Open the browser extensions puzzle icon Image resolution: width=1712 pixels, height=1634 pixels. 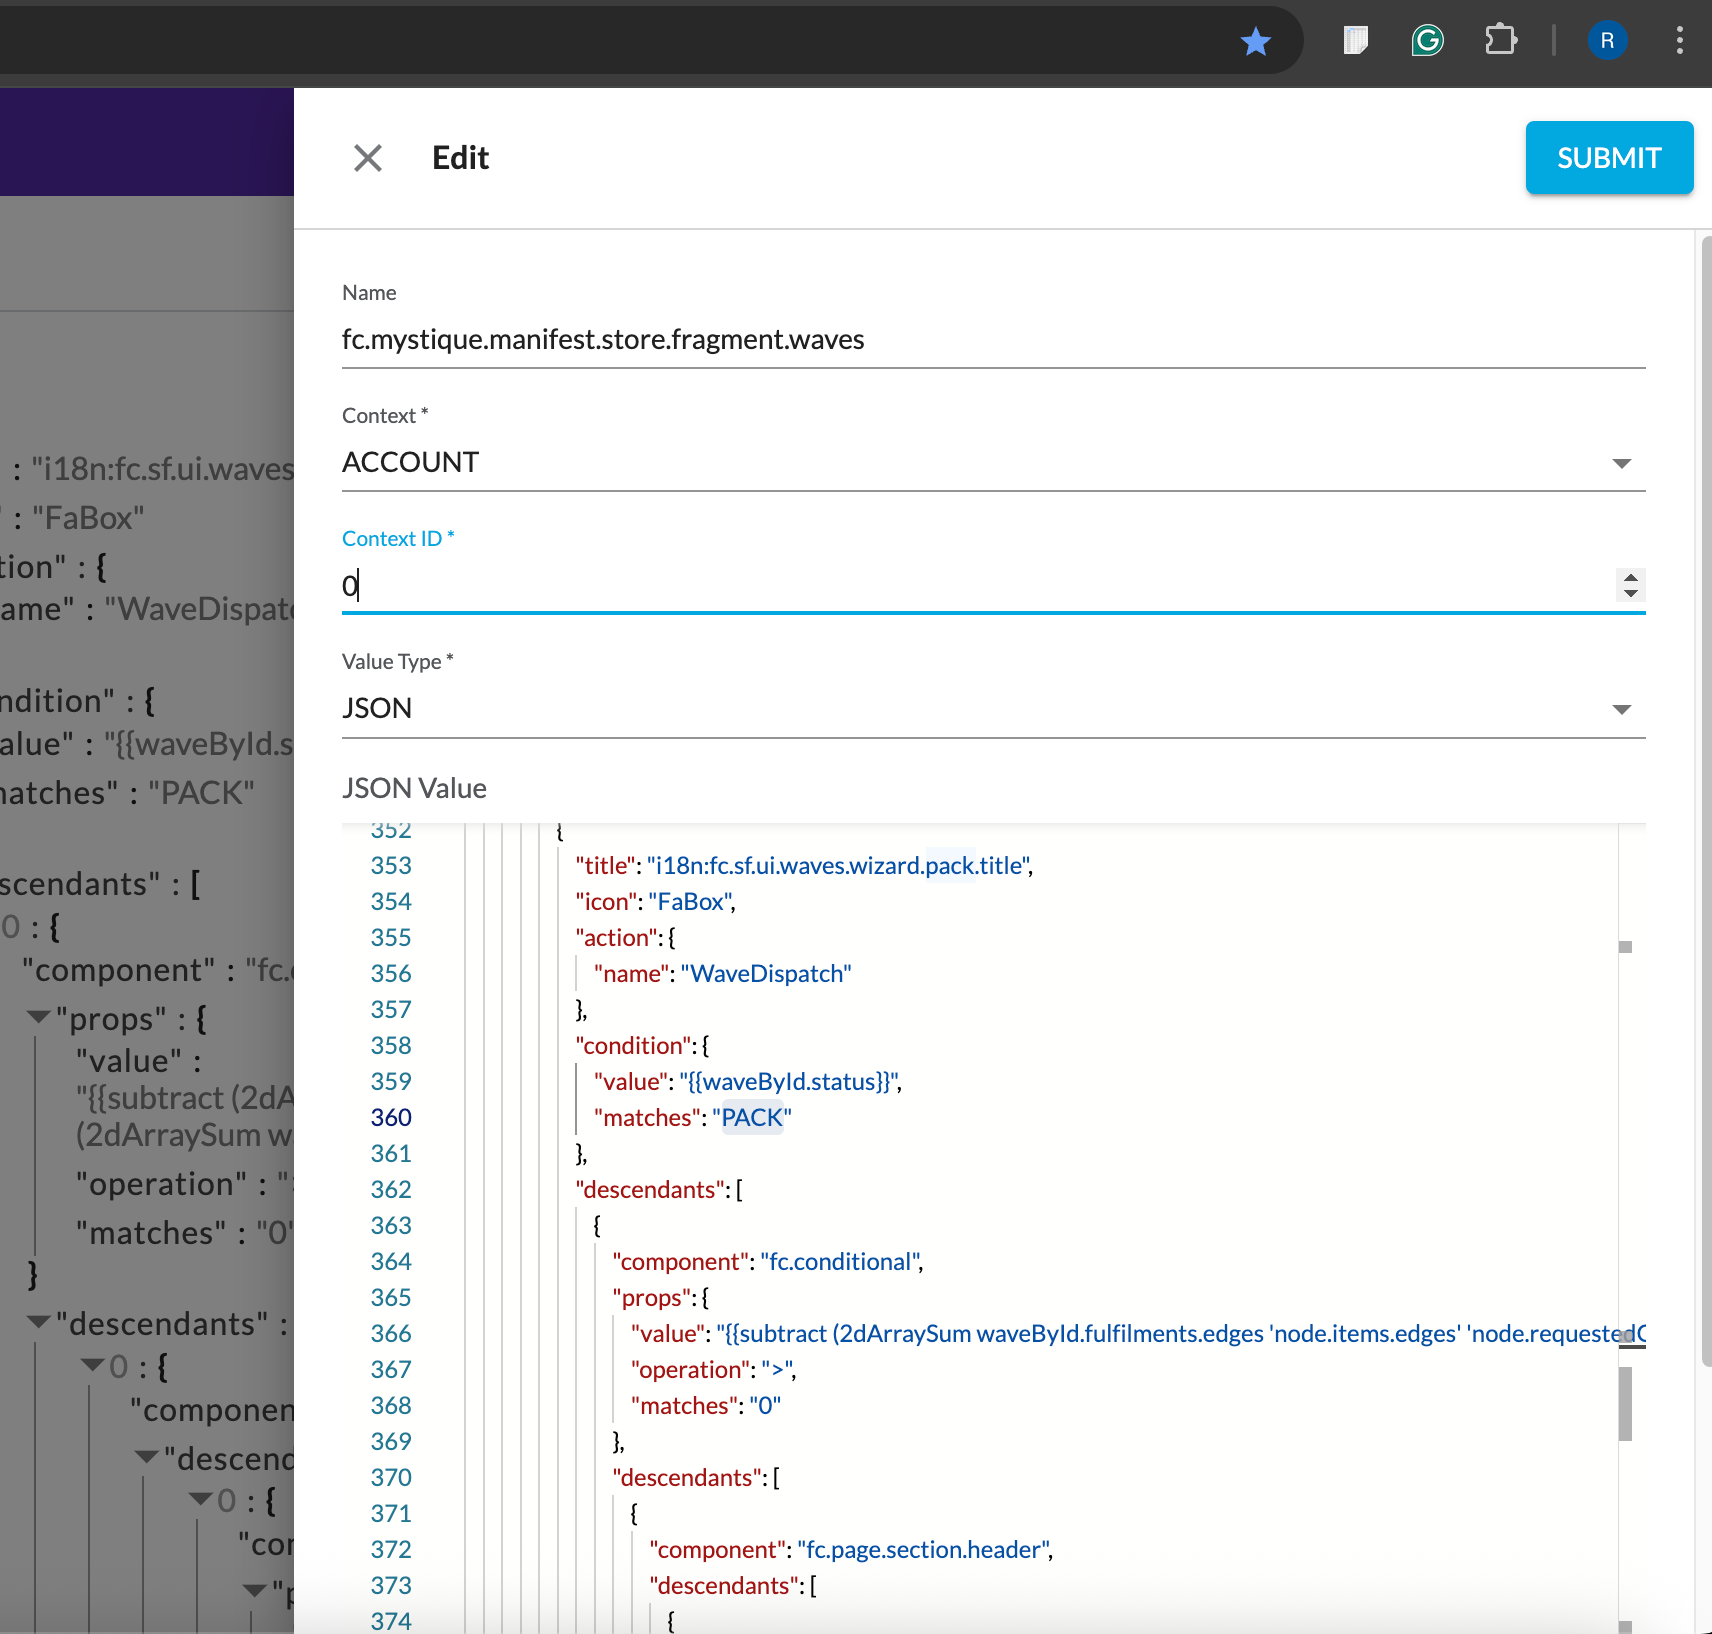point(1500,41)
